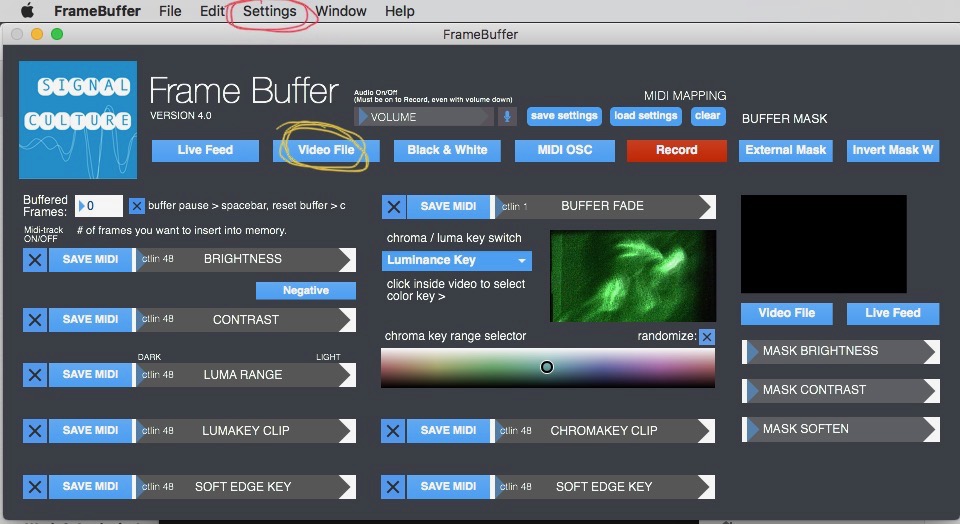Click the Volume slider

[x=425, y=116]
